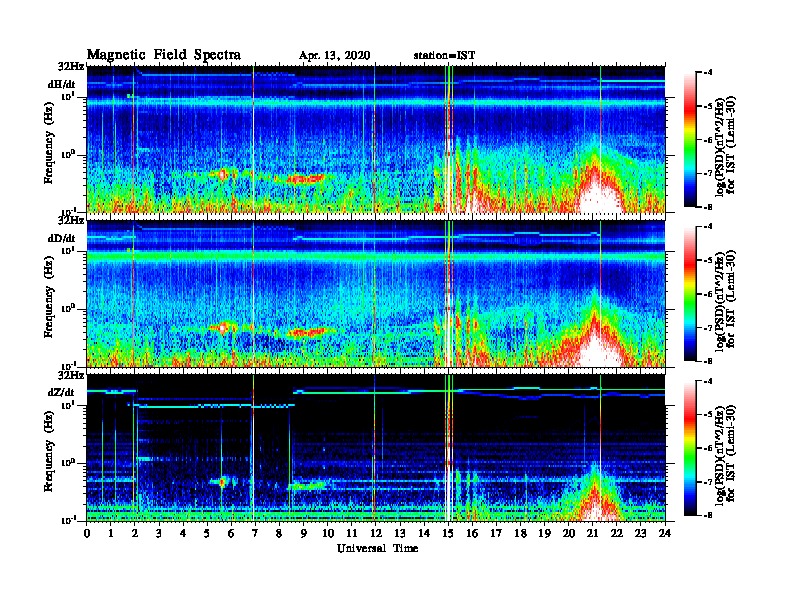Click hour '23' on the Universal Time axis
792x612 pixels.
point(640,533)
